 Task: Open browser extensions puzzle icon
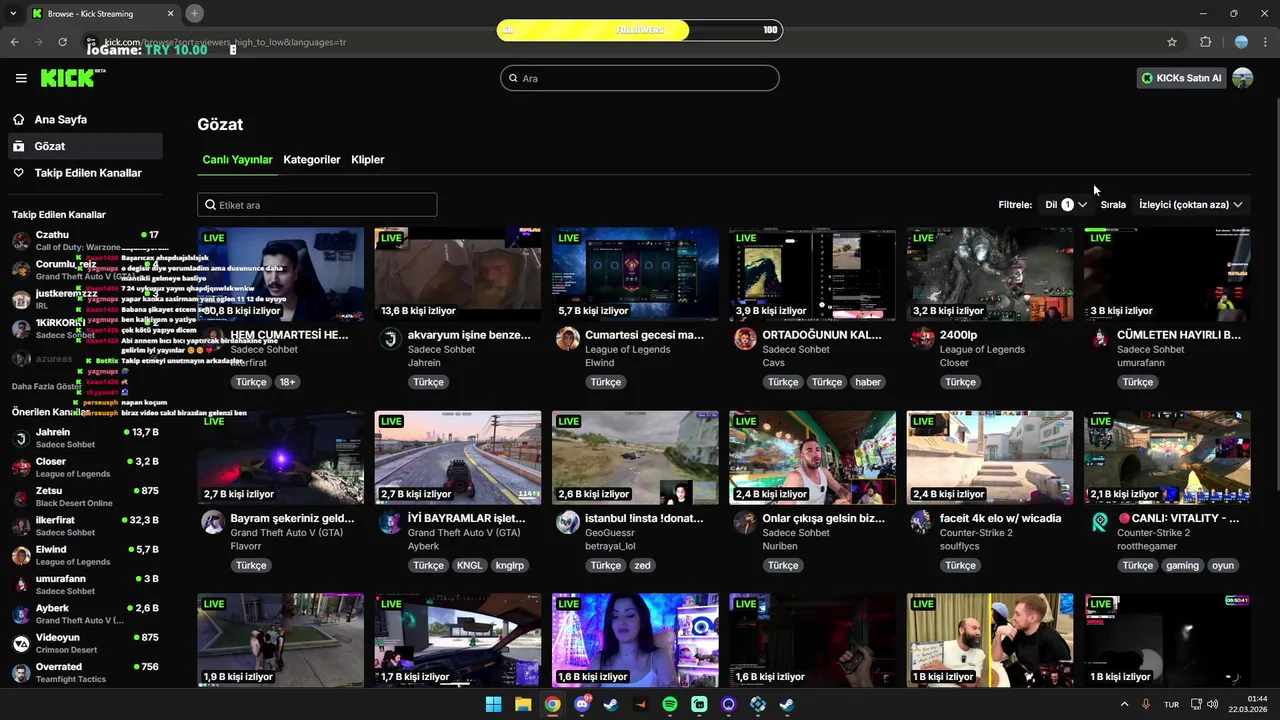tap(1205, 42)
